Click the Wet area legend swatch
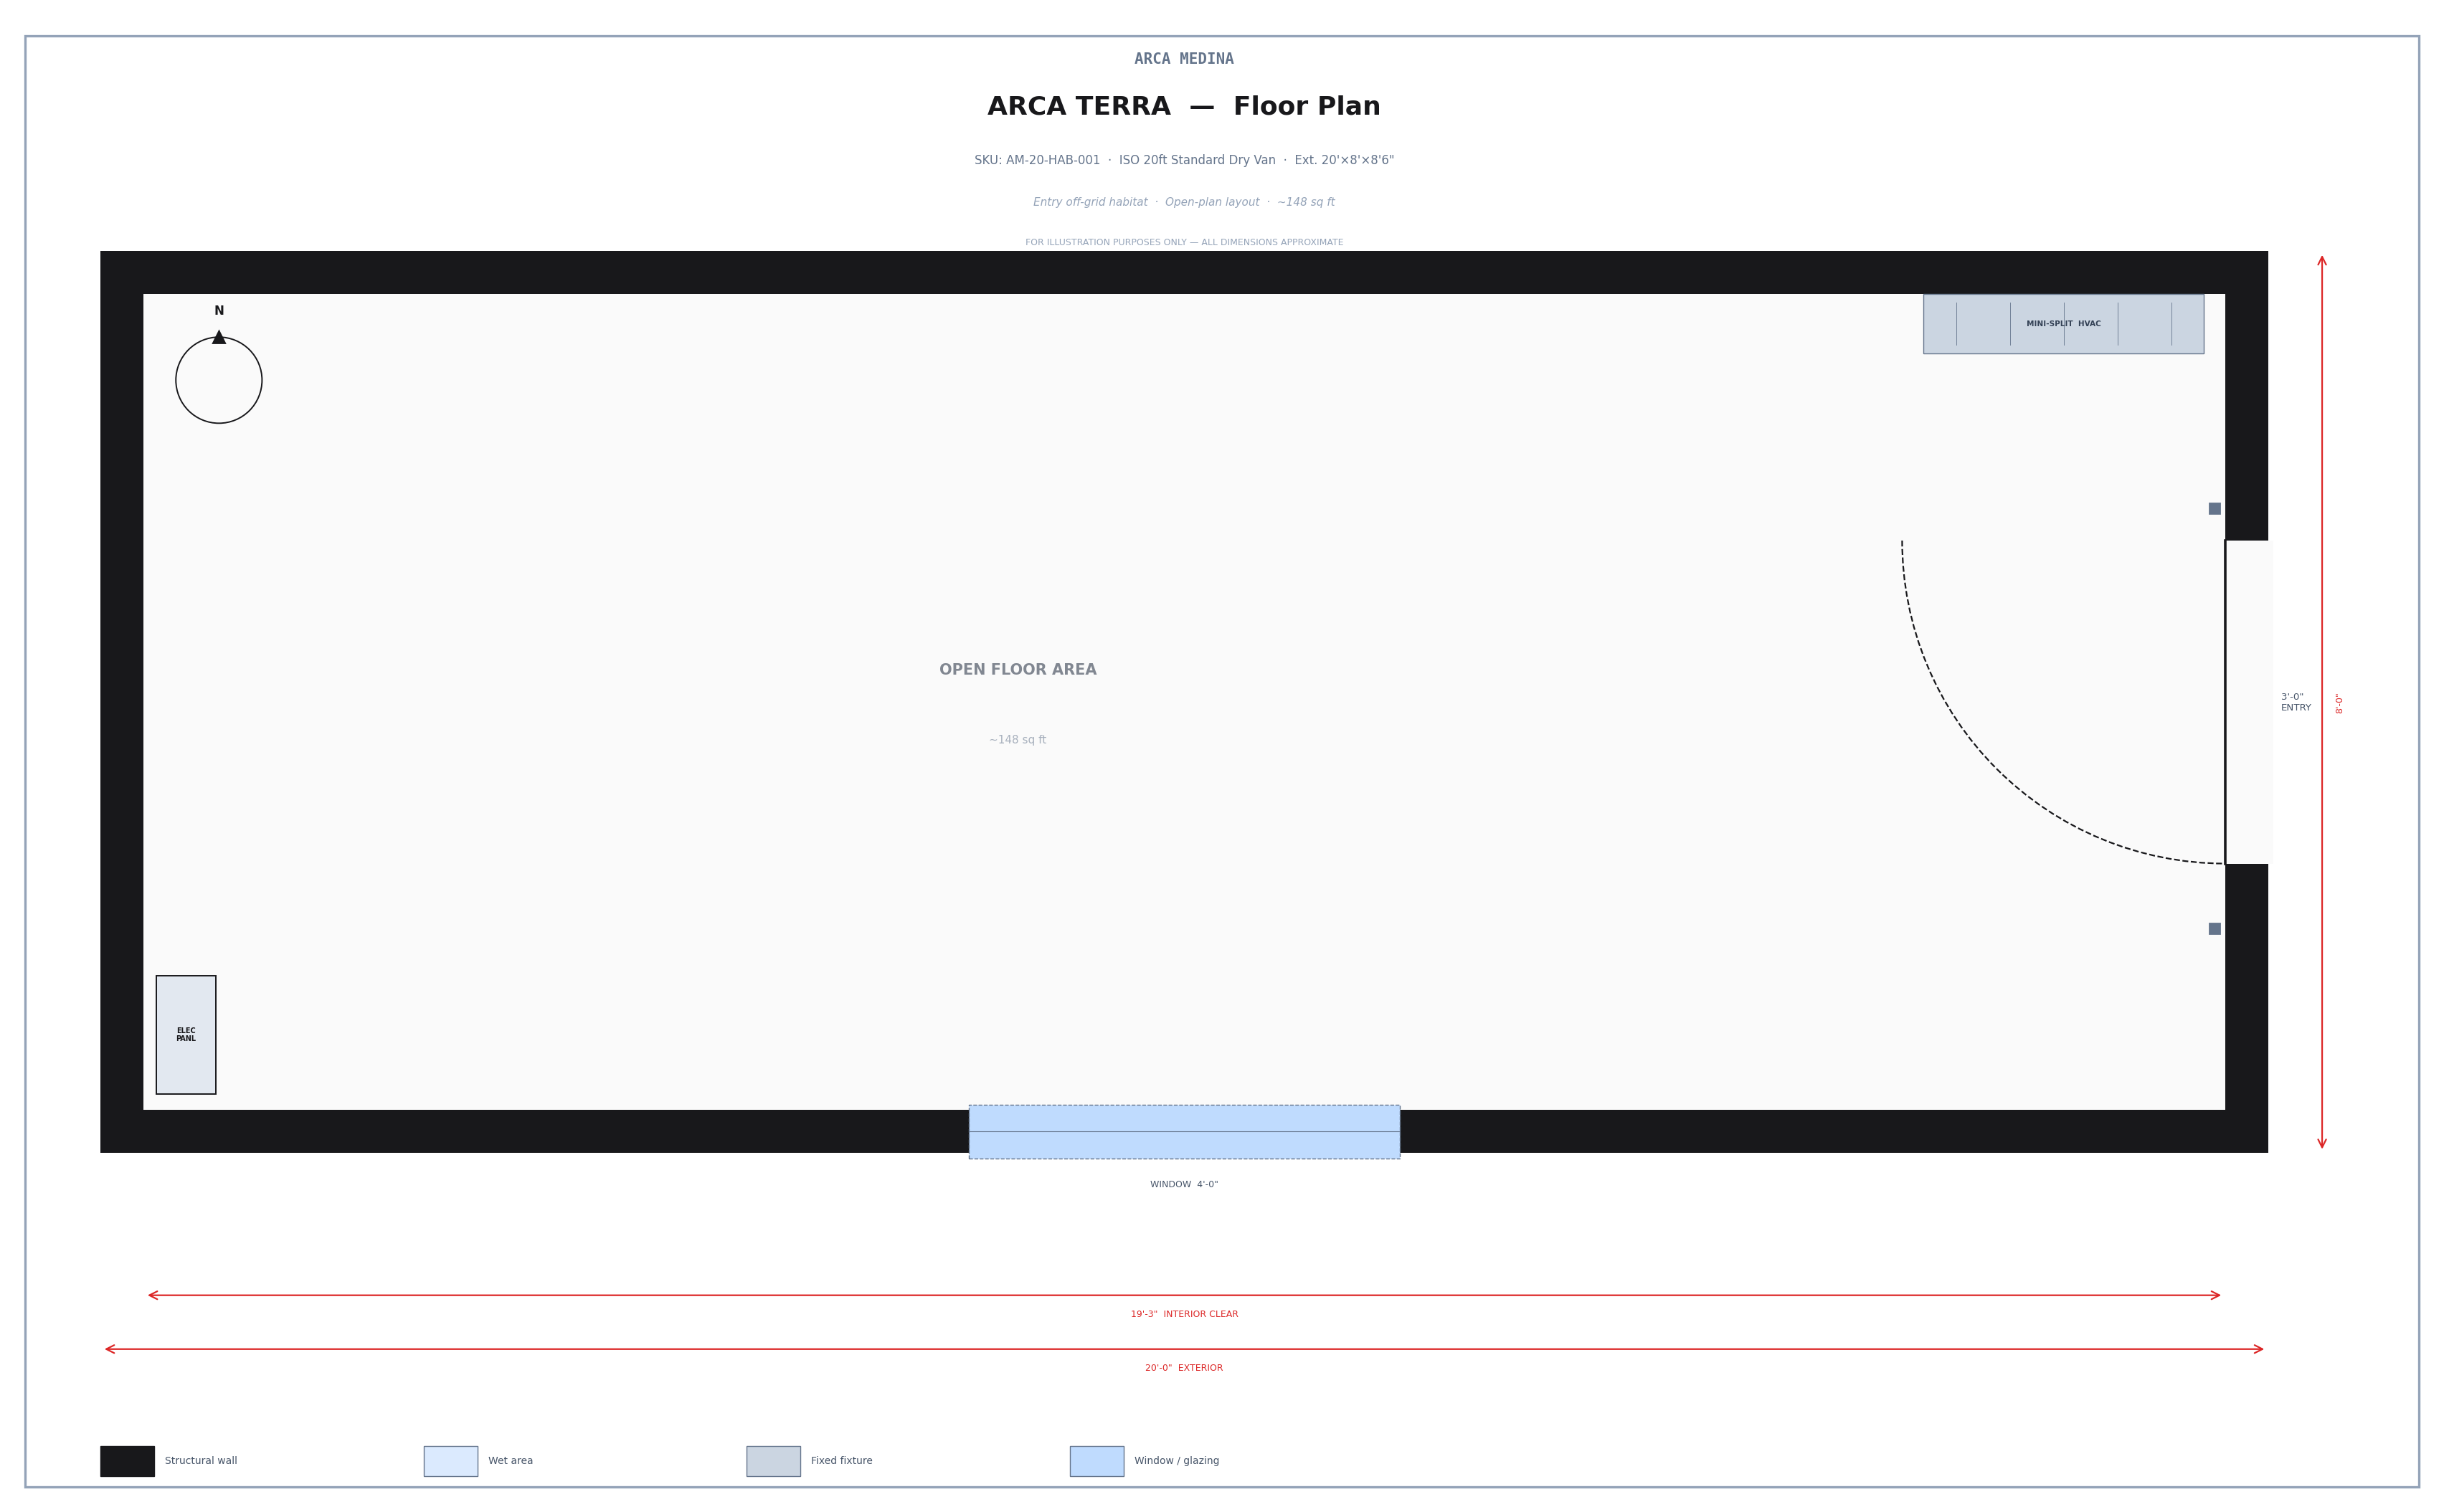This screenshot has height=1512, width=2444. coord(450,1461)
